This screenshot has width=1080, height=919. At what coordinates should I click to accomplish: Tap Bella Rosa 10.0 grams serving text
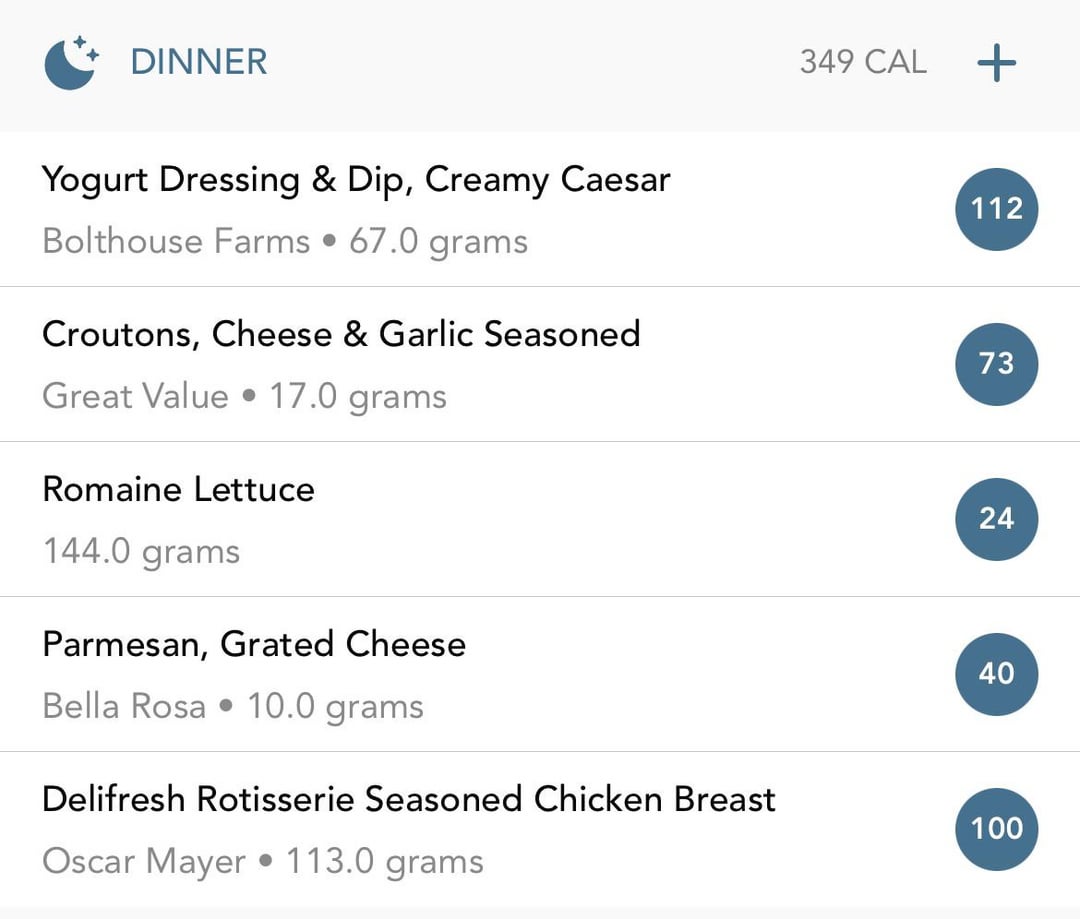click(x=233, y=707)
